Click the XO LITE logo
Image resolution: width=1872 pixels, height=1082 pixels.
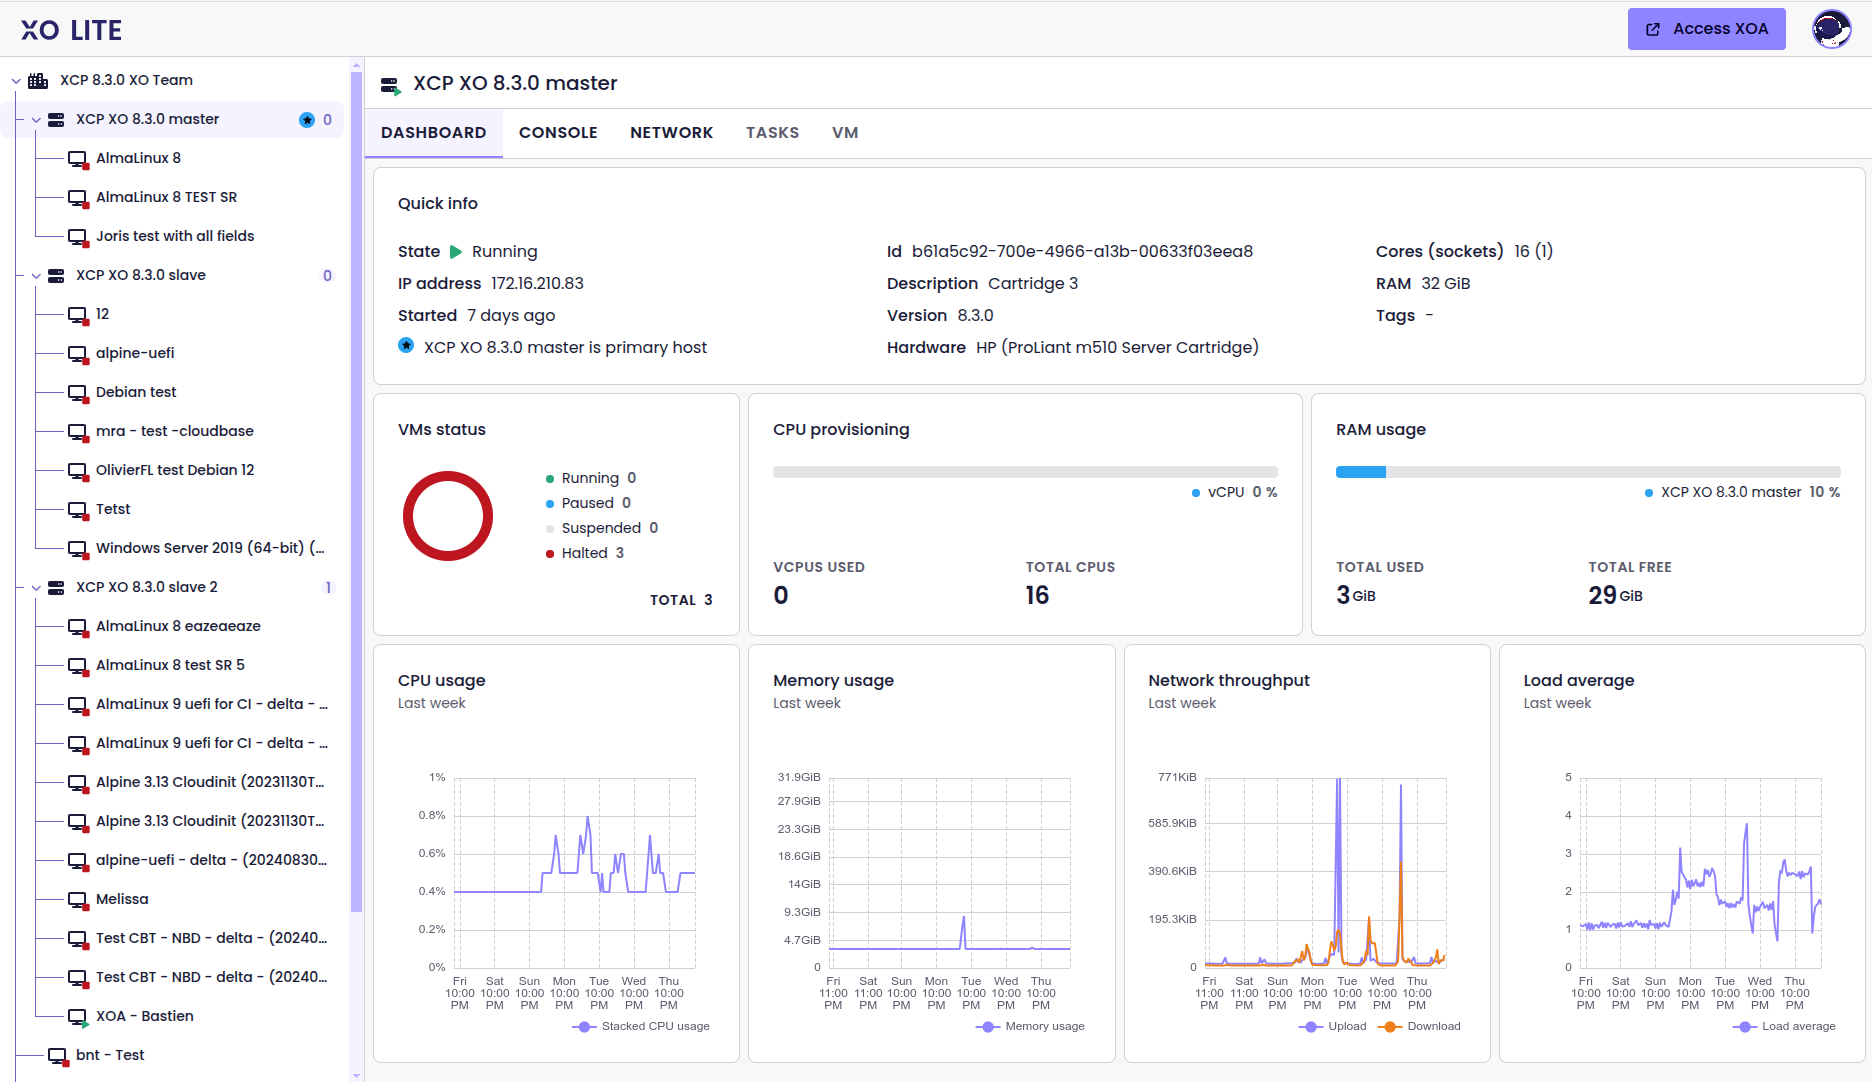71,30
